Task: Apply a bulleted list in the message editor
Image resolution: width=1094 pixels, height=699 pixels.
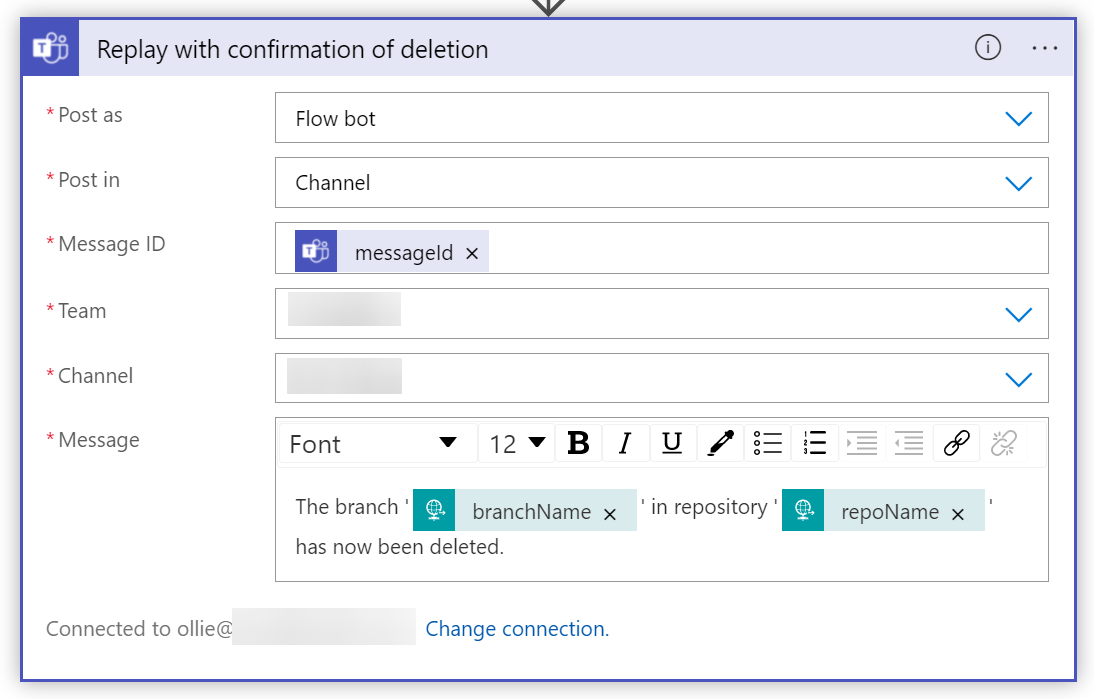Action: click(x=768, y=442)
